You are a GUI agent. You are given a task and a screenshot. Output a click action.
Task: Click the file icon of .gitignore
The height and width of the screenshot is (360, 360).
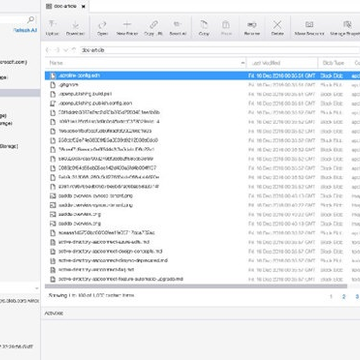pyautogui.click(x=52, y=85)
